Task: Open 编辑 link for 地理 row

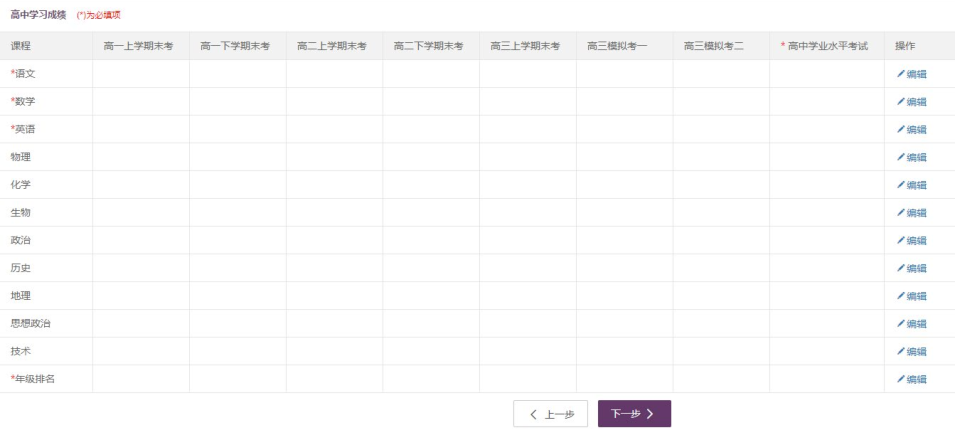Action: point(911,296)
